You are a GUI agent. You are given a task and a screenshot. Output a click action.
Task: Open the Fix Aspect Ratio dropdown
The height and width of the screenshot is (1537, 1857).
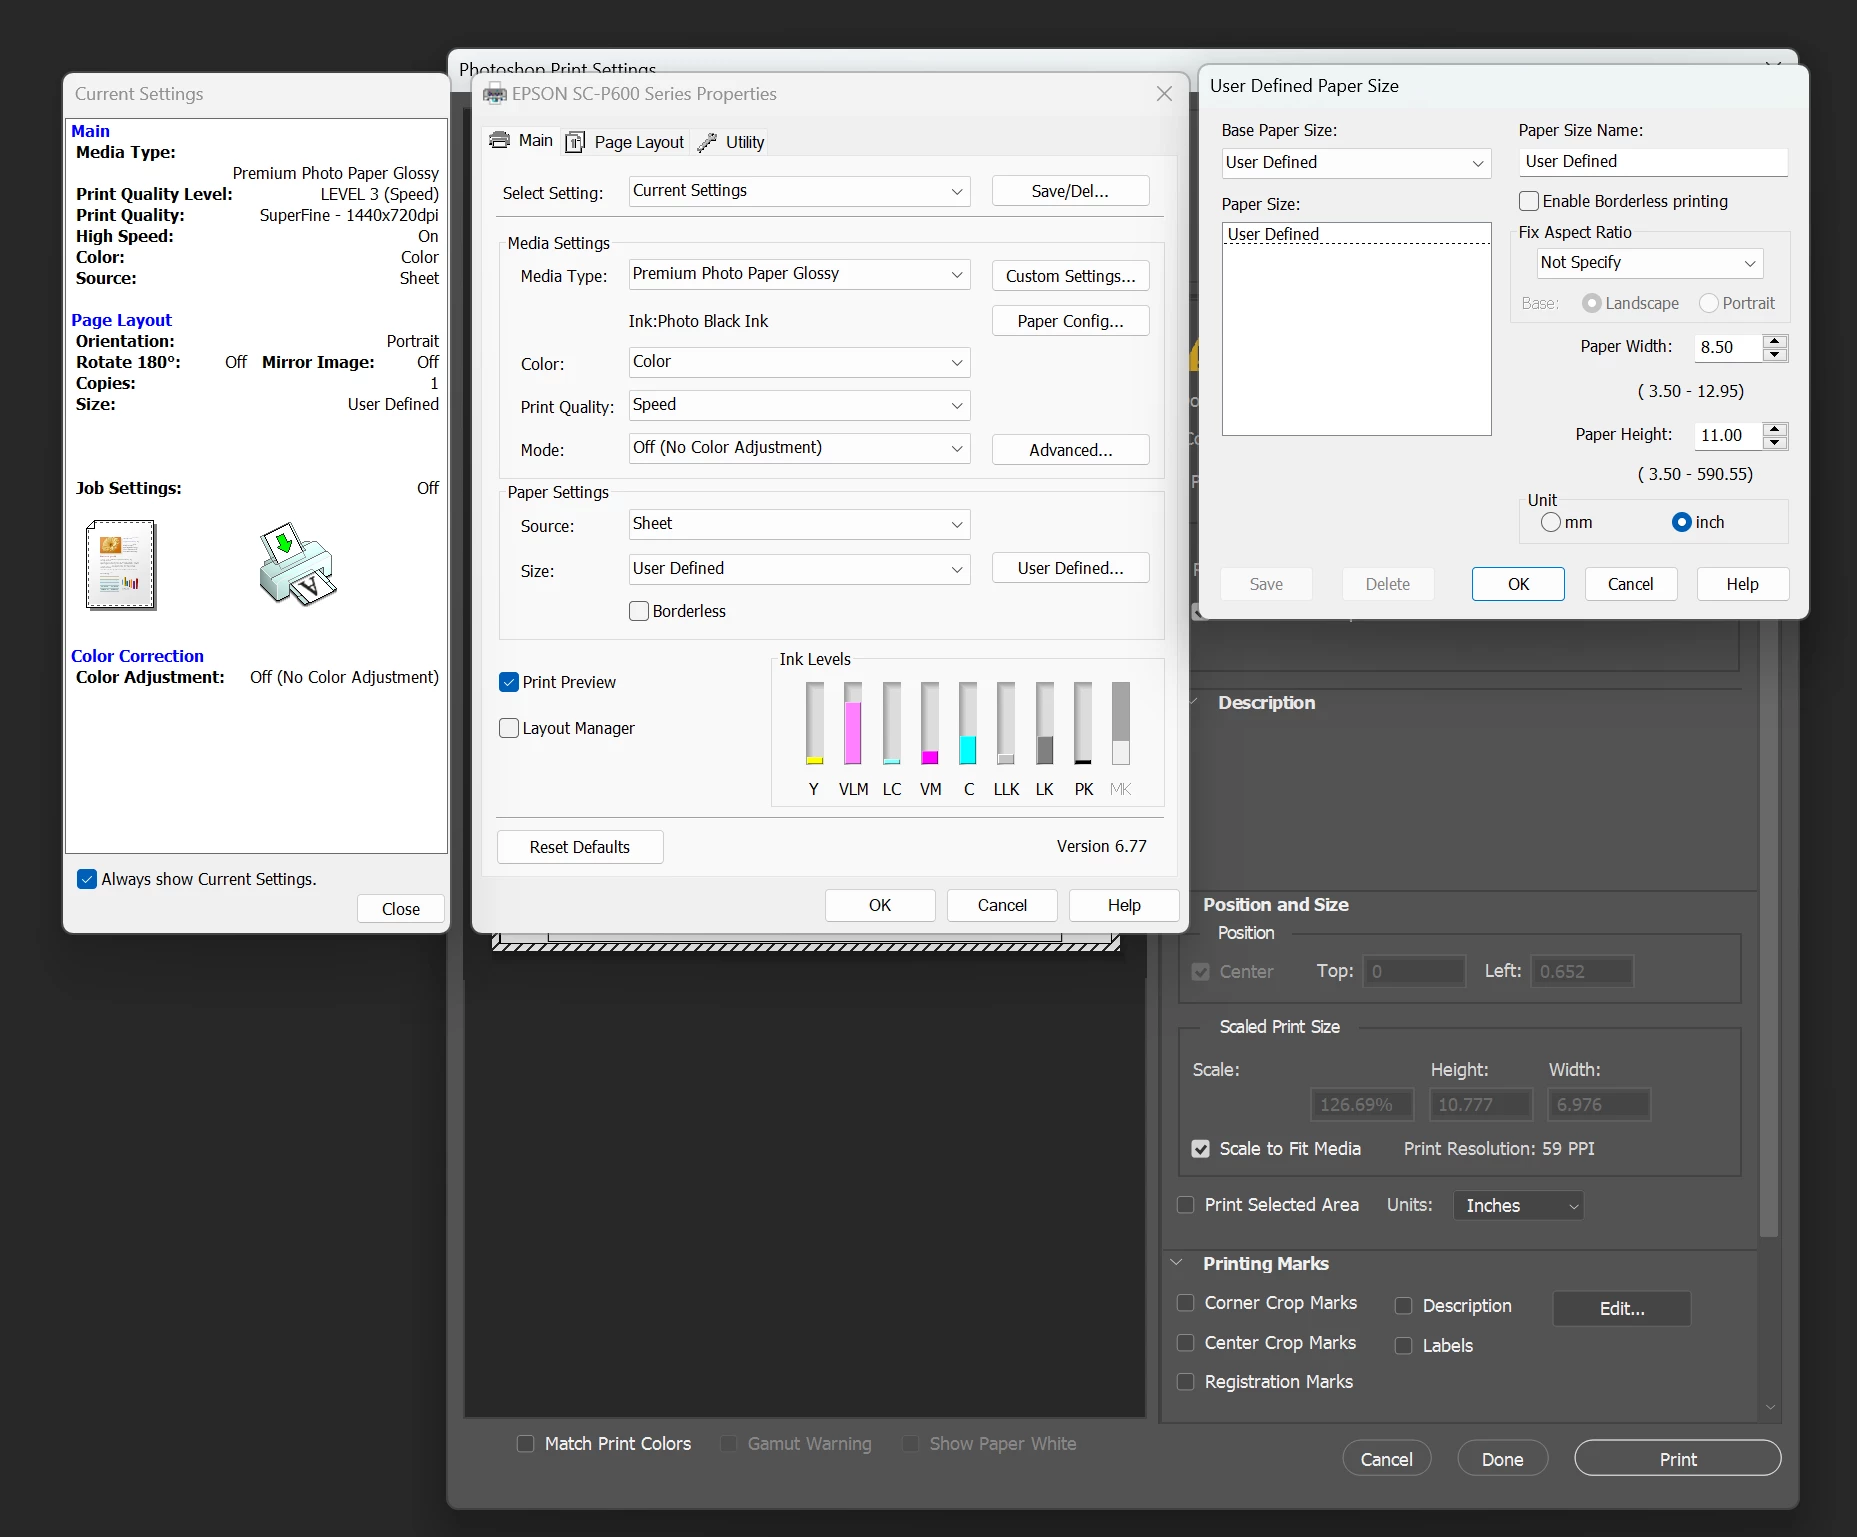pos(1650,263)
